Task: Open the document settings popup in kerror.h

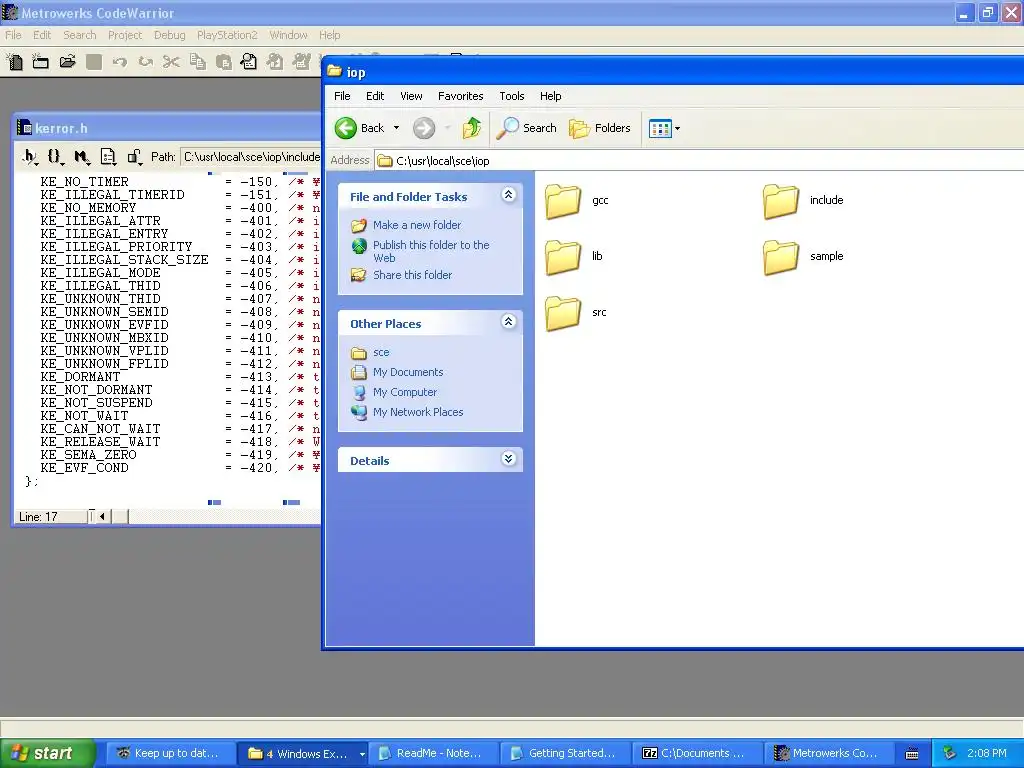Action: click(108, 157)
